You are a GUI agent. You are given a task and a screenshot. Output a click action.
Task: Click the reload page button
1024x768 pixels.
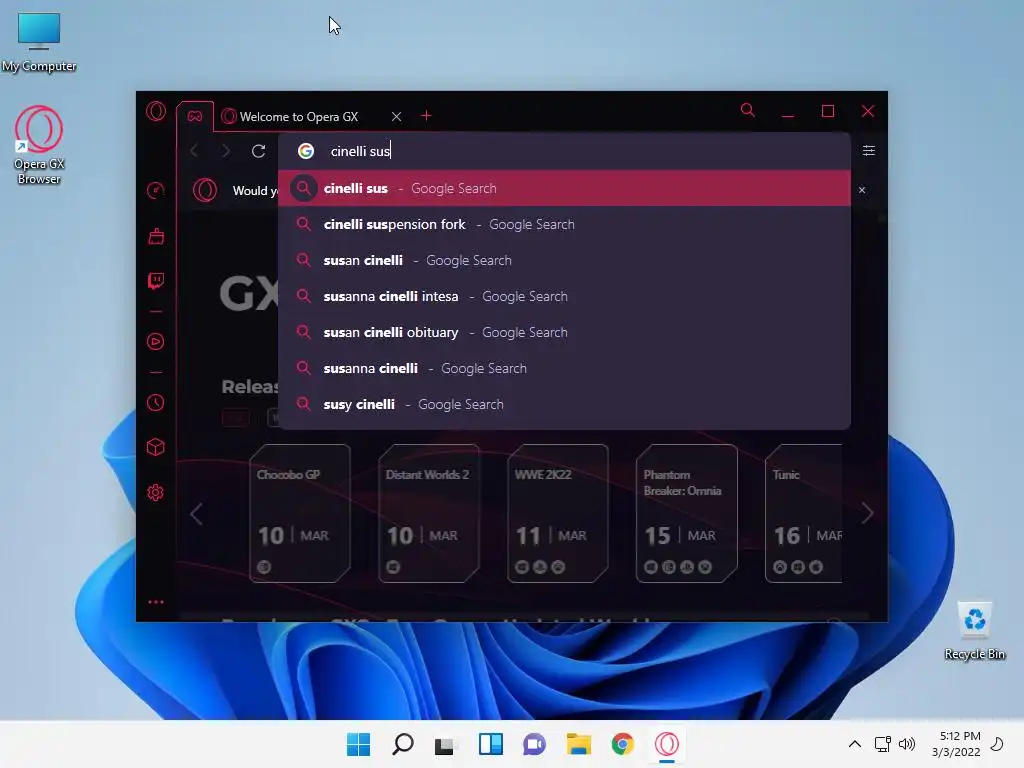[259, 151]
